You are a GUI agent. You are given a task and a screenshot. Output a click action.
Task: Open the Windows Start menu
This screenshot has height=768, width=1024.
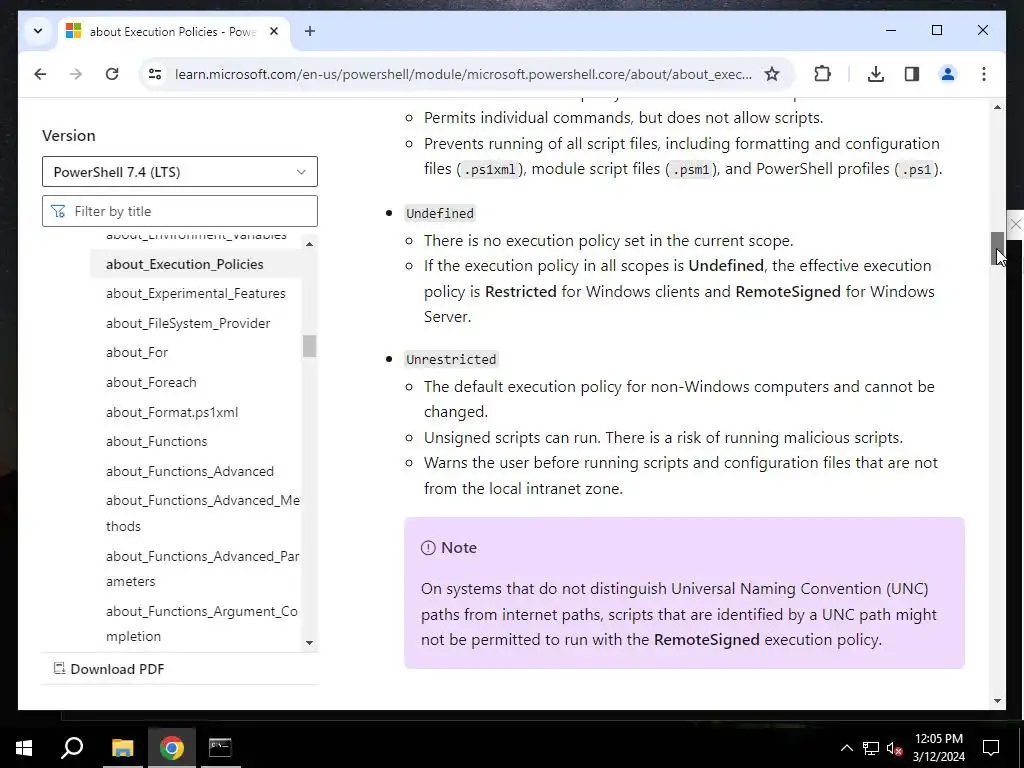pos(24,748)
